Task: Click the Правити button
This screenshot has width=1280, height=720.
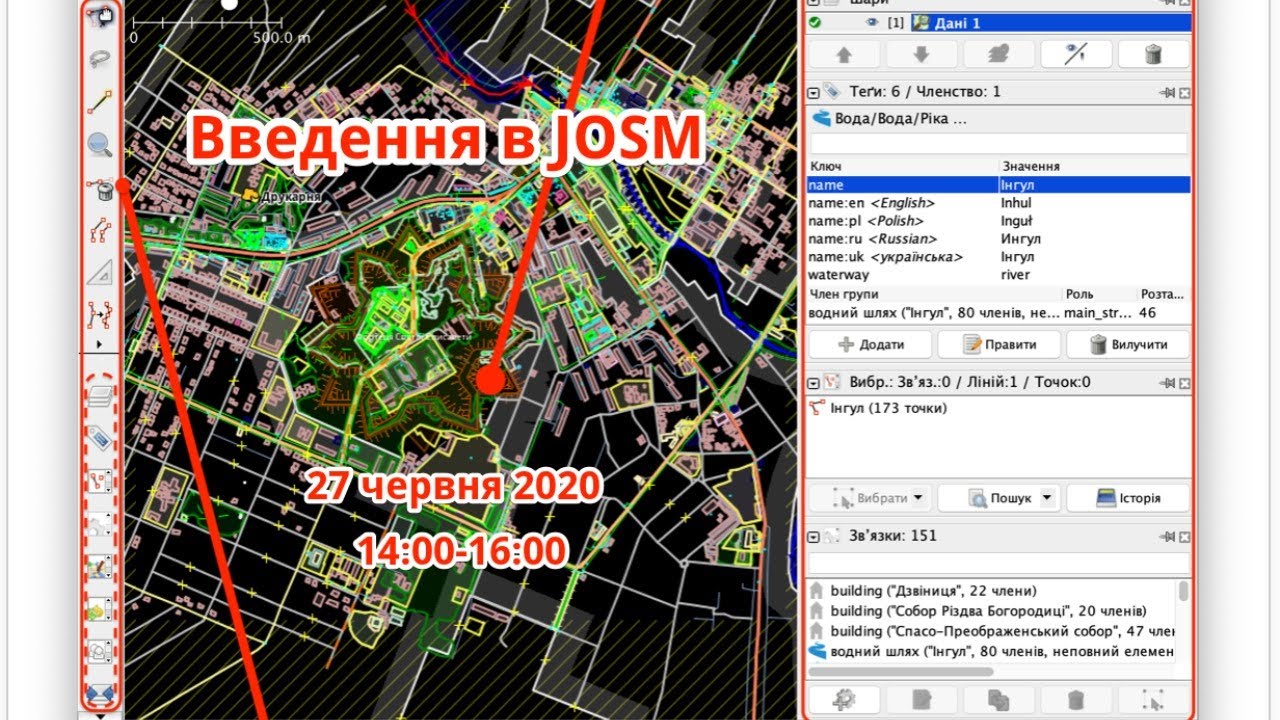Action: tap(999, 344)
